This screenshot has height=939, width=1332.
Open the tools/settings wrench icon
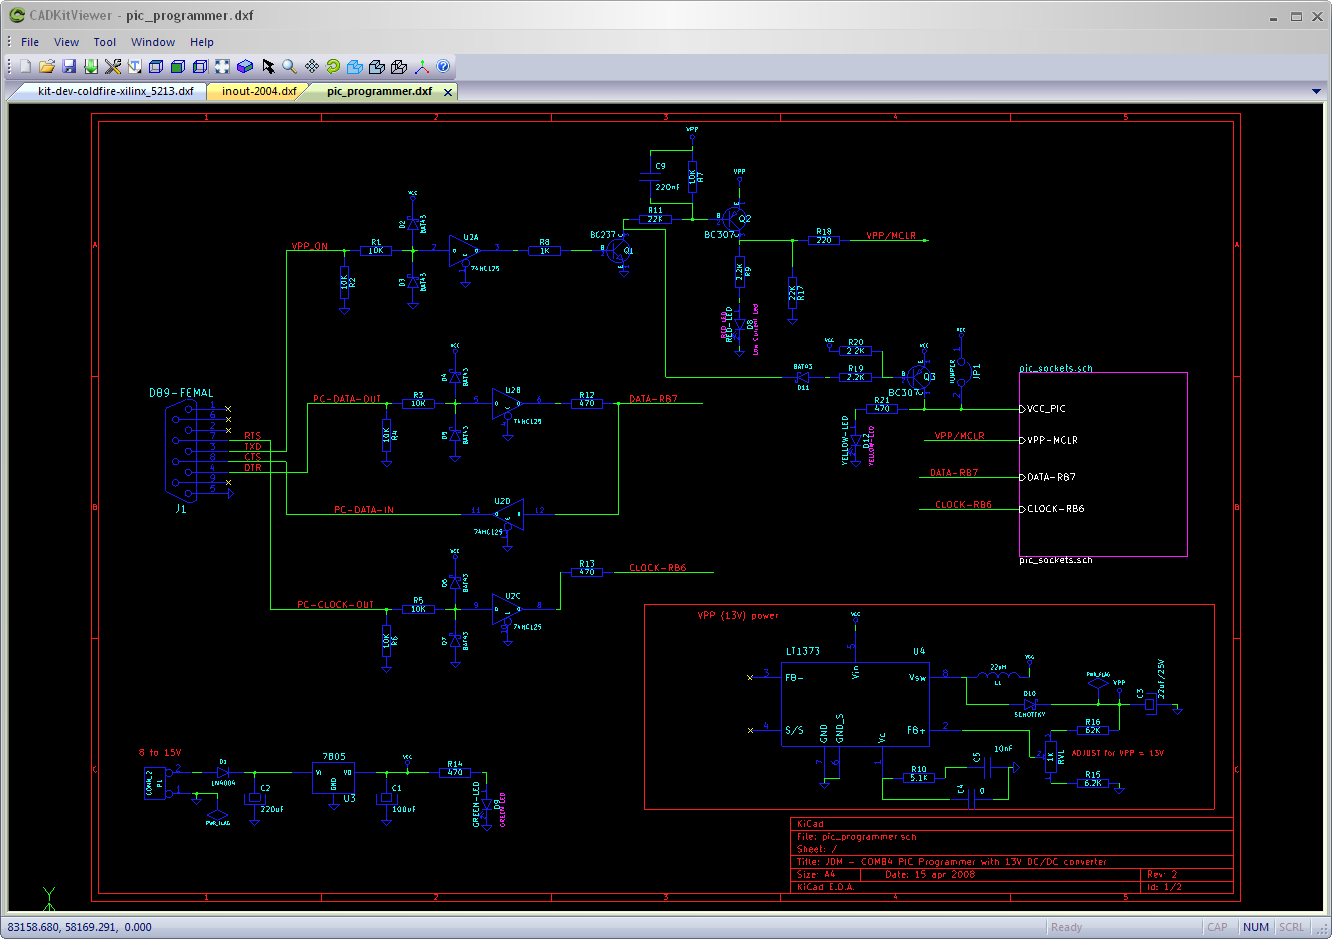tap(111, 66)
